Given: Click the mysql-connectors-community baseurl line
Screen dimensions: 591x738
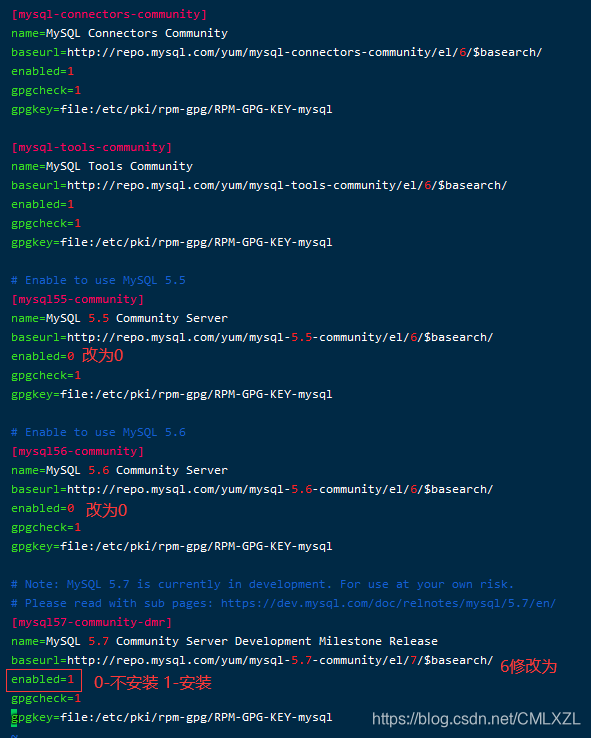Looking at the screenshot, I should point(276,52).
